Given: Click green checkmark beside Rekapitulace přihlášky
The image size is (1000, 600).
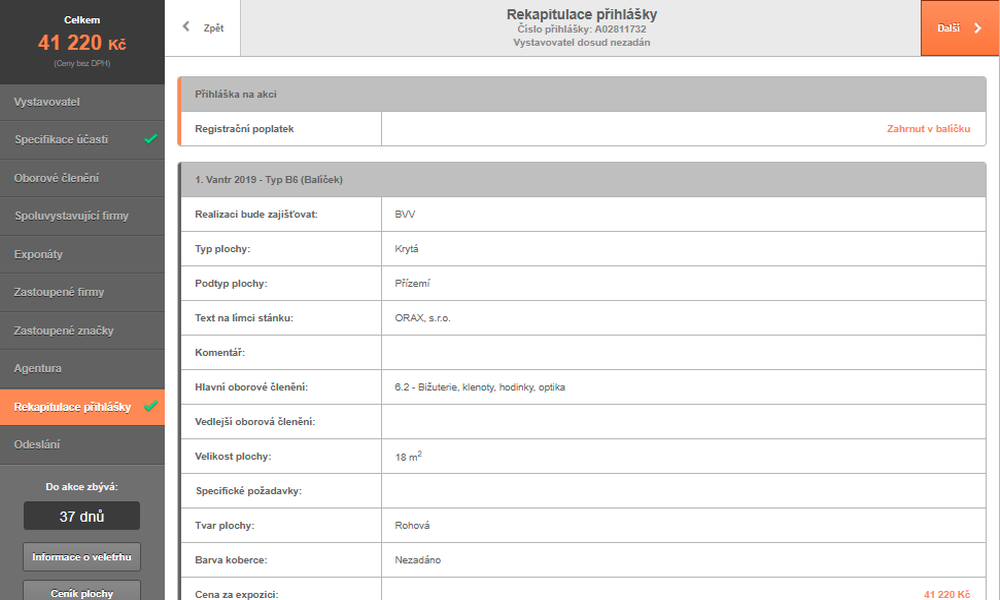Looking at the screenshot, I should 151,406.
